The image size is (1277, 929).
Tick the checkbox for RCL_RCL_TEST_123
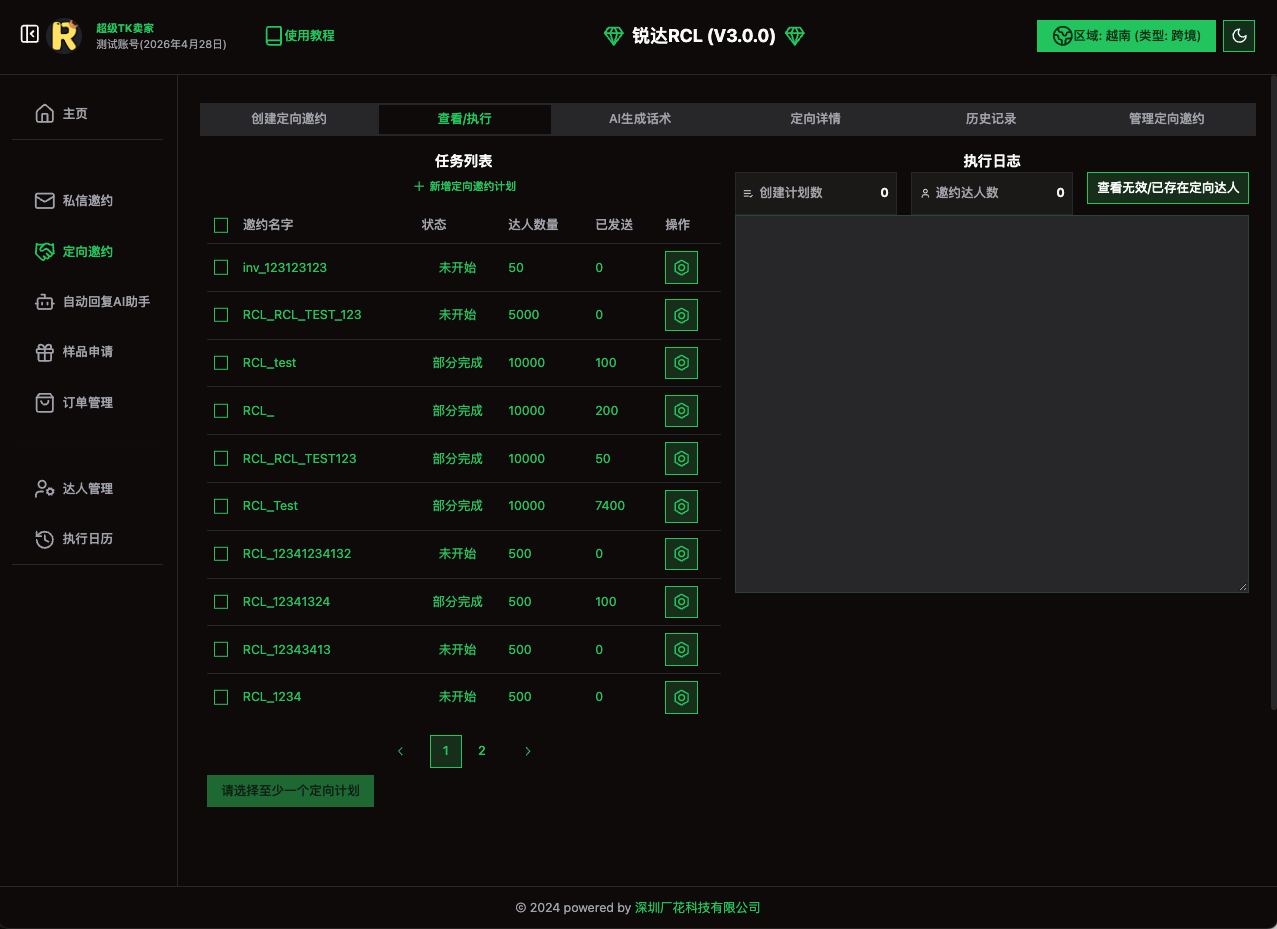(221, 315)
